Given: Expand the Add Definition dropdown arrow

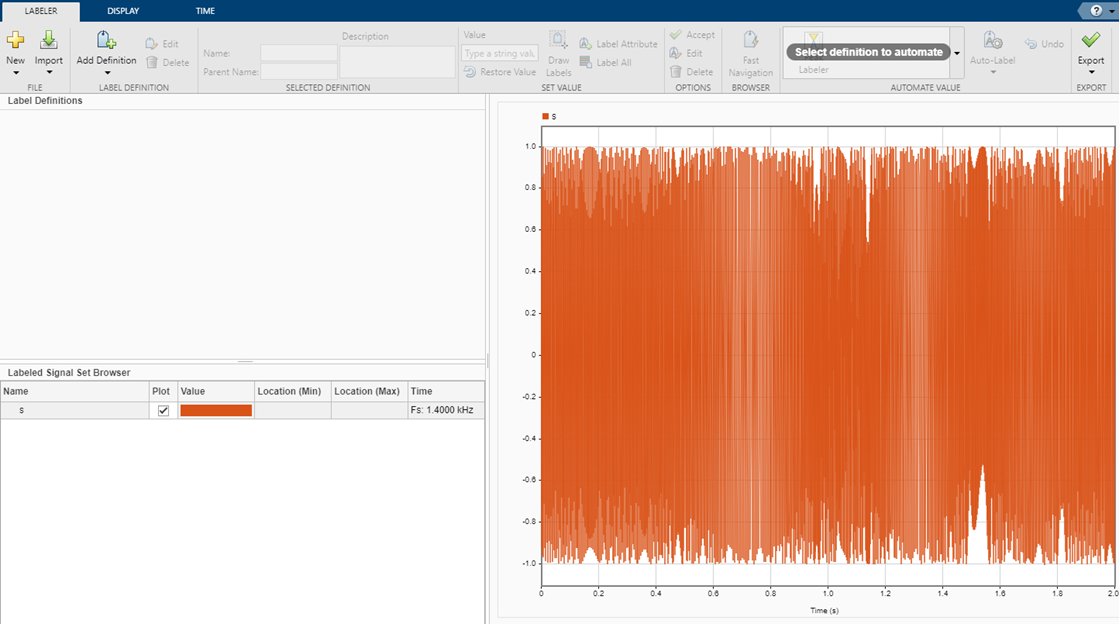Looking at the screenshot, I should [106, 73].
